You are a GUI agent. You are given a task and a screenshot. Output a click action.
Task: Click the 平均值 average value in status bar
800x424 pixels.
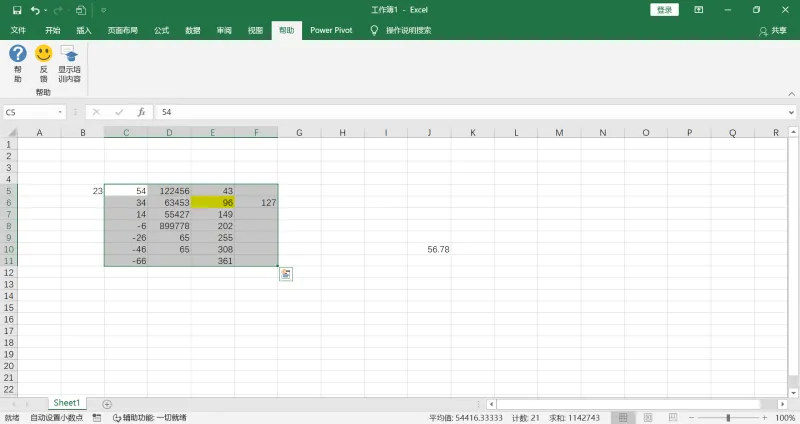[466, 418]
